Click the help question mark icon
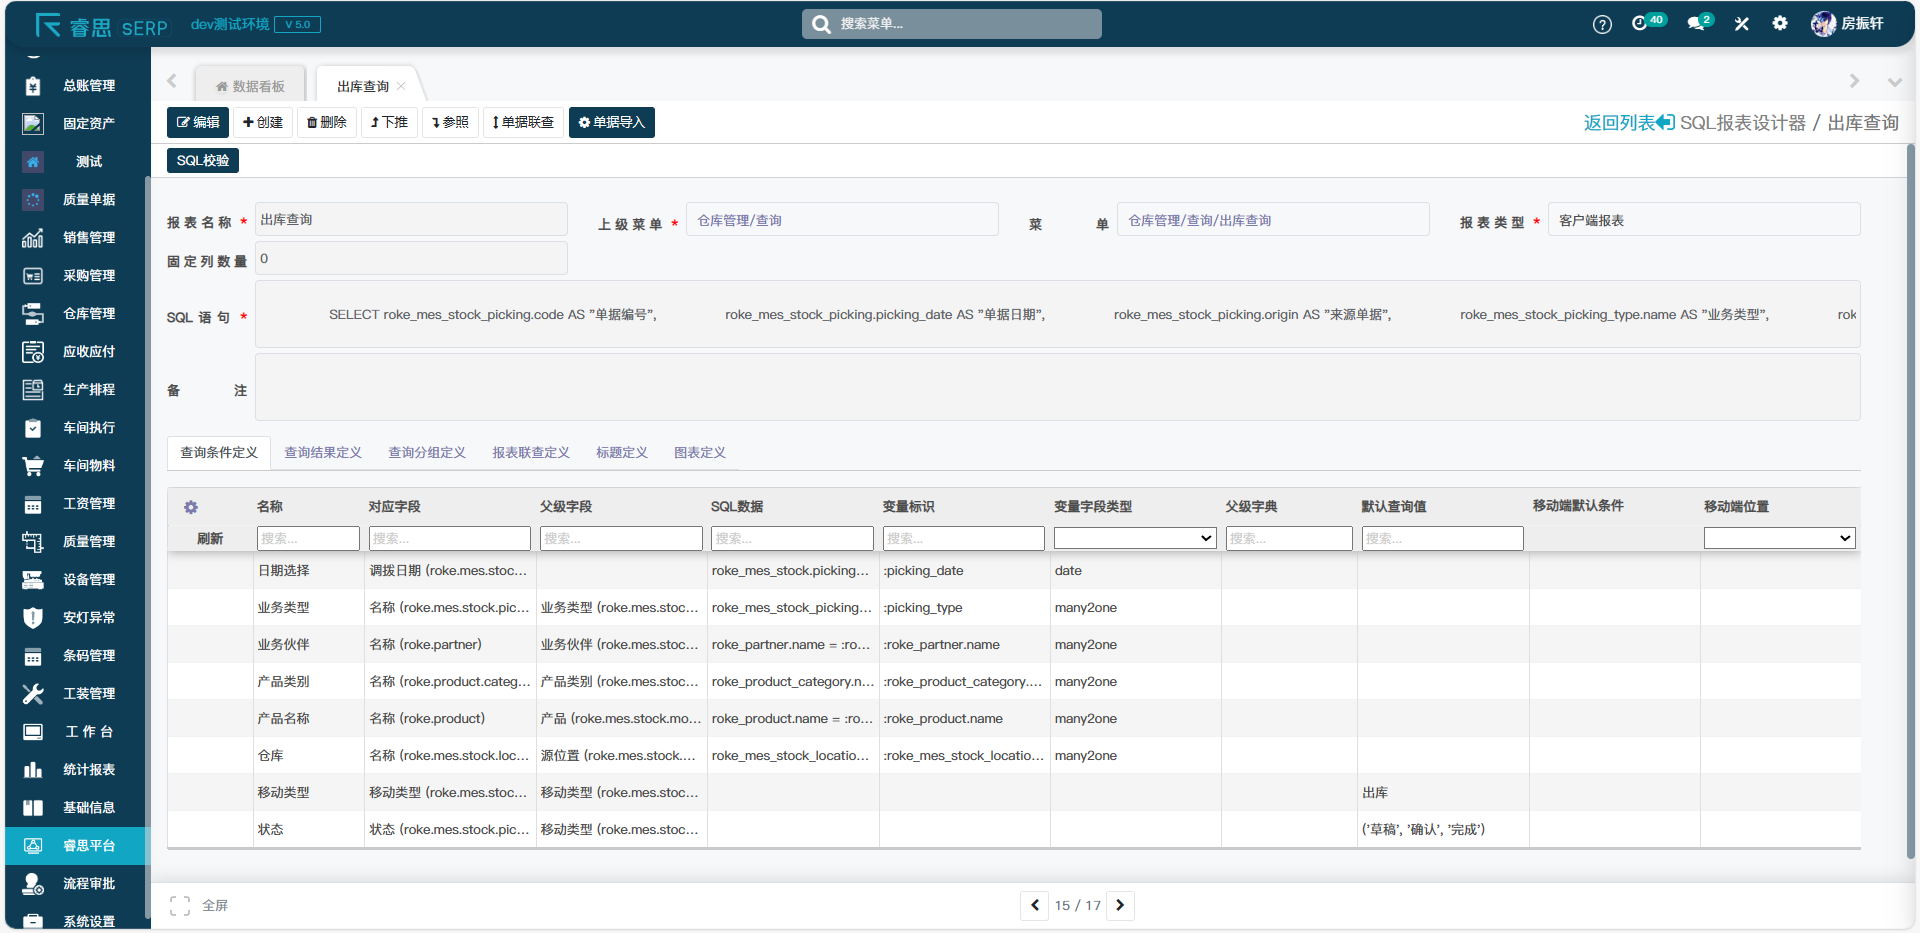Image resolution: width=1920 pixels, height=933 pixels. 1602,24
